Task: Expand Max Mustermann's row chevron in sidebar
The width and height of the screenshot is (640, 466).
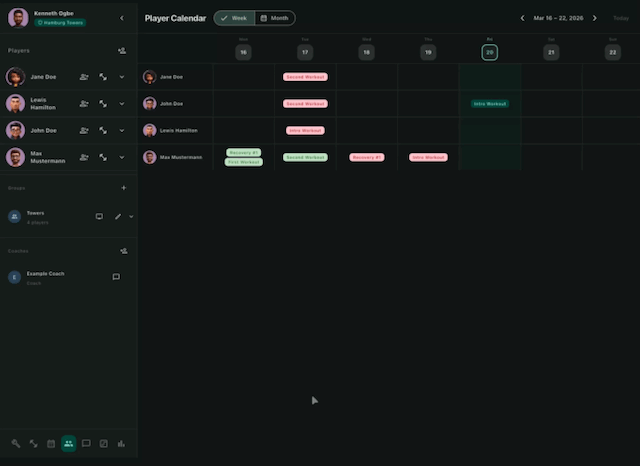Action: tap(122, 157)
